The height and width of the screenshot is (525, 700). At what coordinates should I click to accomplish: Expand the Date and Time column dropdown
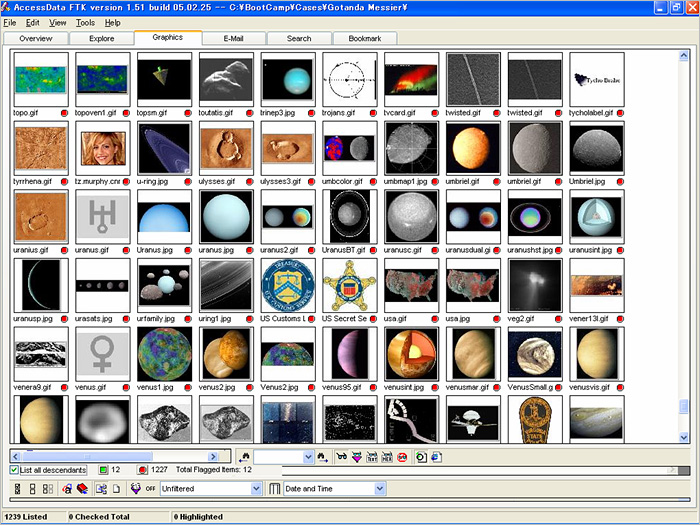[379, 489]
